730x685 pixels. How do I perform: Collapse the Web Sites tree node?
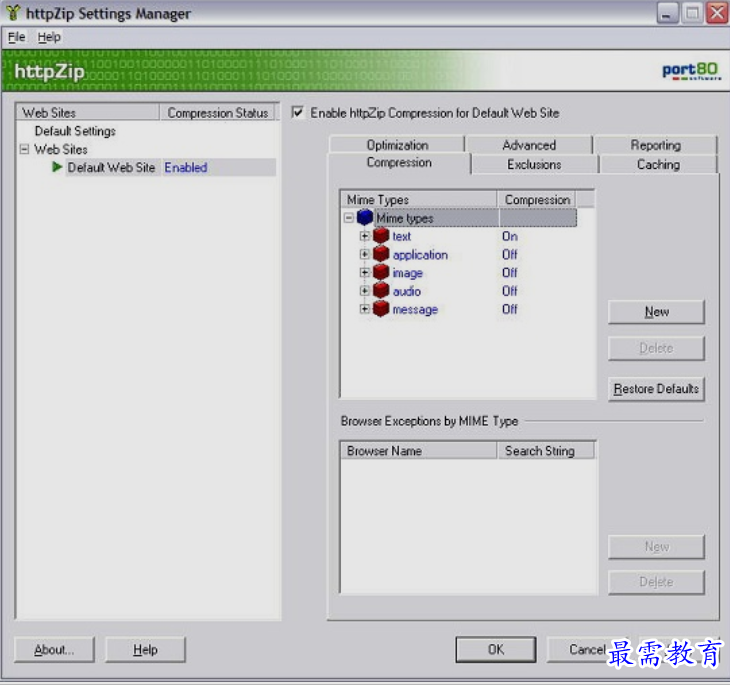[24, 149]
